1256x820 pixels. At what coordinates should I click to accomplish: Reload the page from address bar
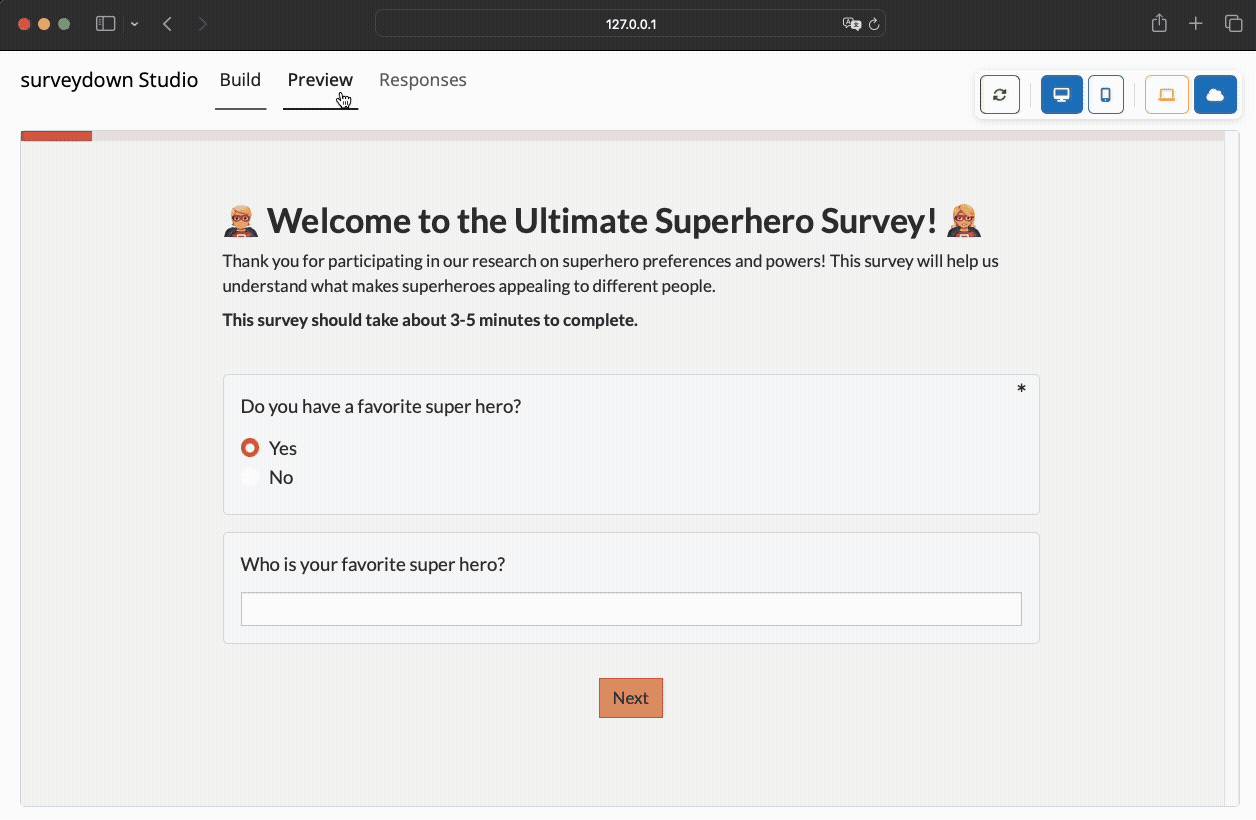(874, 24)
